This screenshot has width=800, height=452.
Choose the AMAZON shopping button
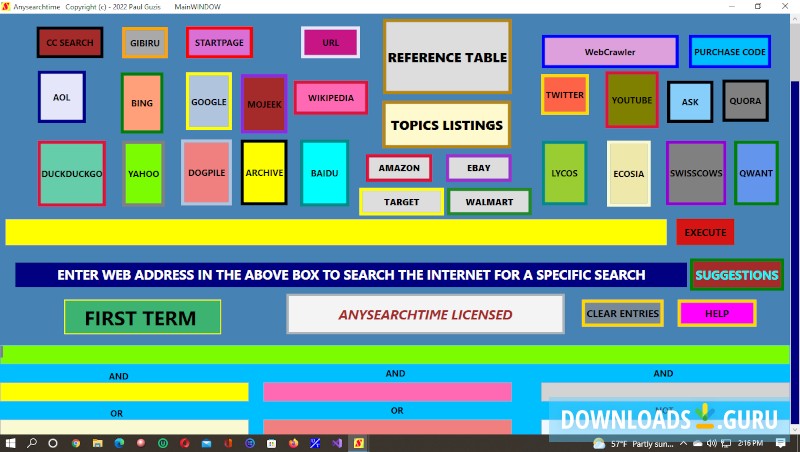[x=399, y=168]
